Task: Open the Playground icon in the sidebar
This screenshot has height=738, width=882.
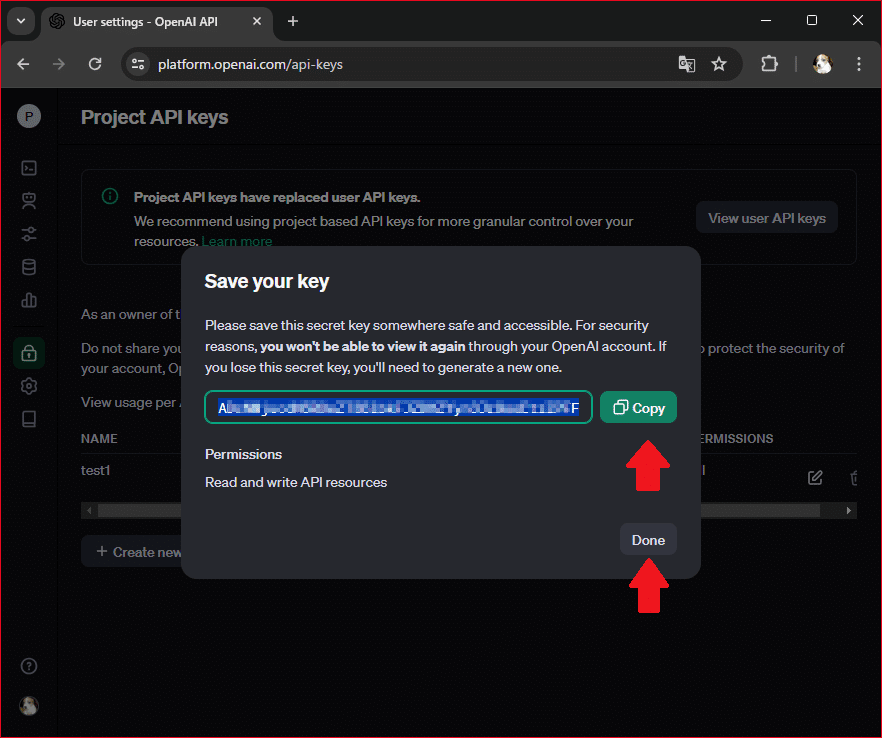Action: [29, 168]
